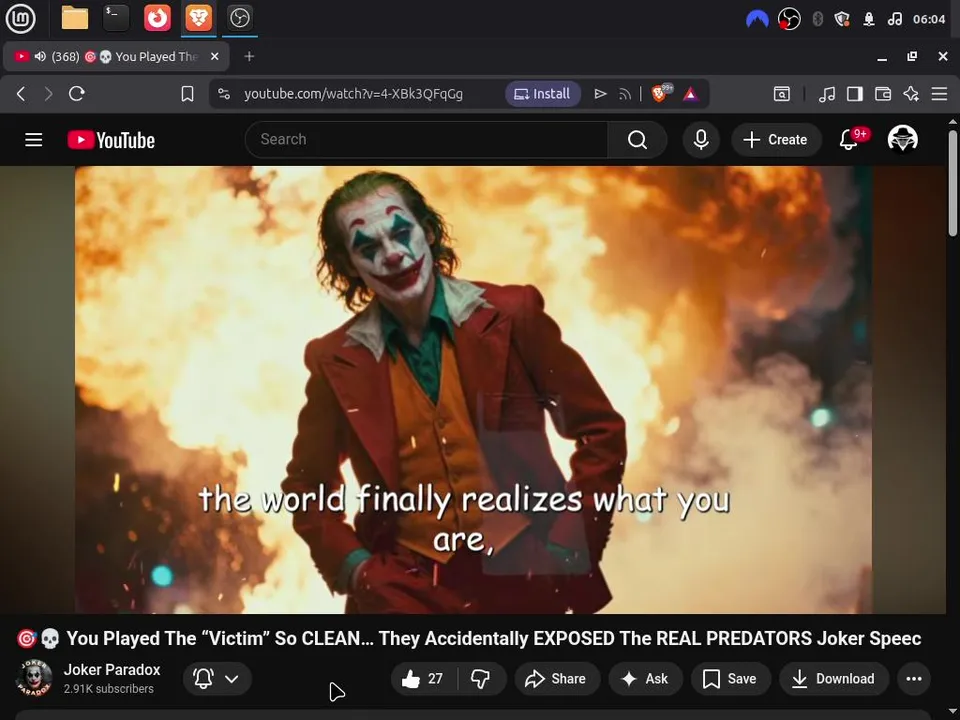Click the youtube.com address bar URL
The height and width of the screenshot is (720, 960).
tap(353, 94)
